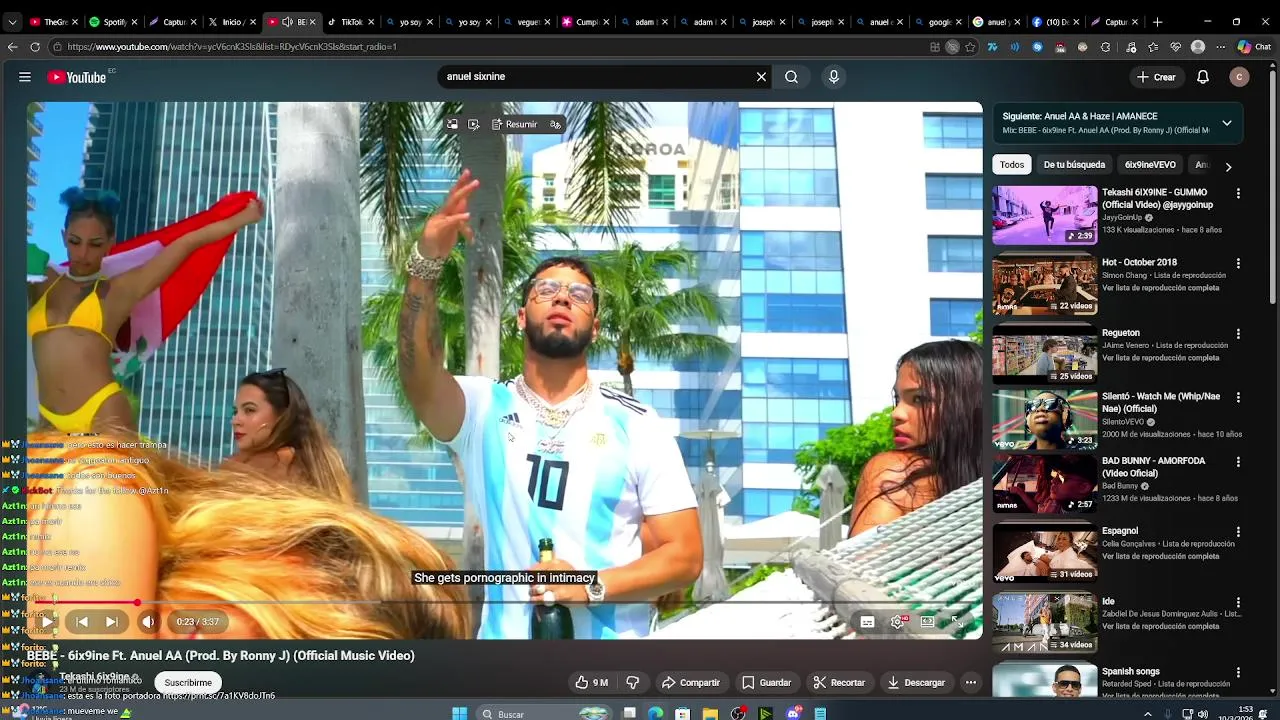
Task: Open the Windows Start menu
Action: coord(459,713)
